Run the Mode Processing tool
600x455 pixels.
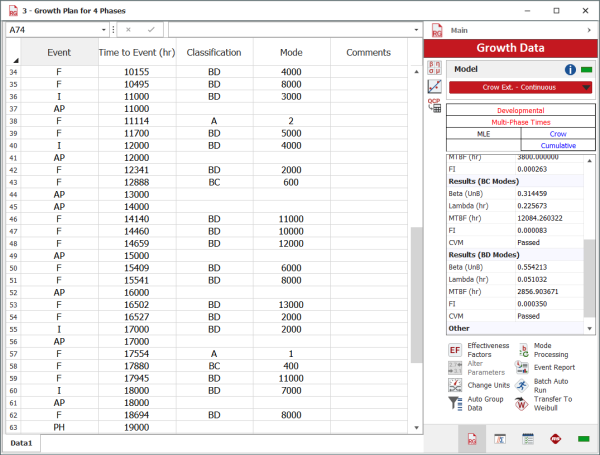point(525,349)
